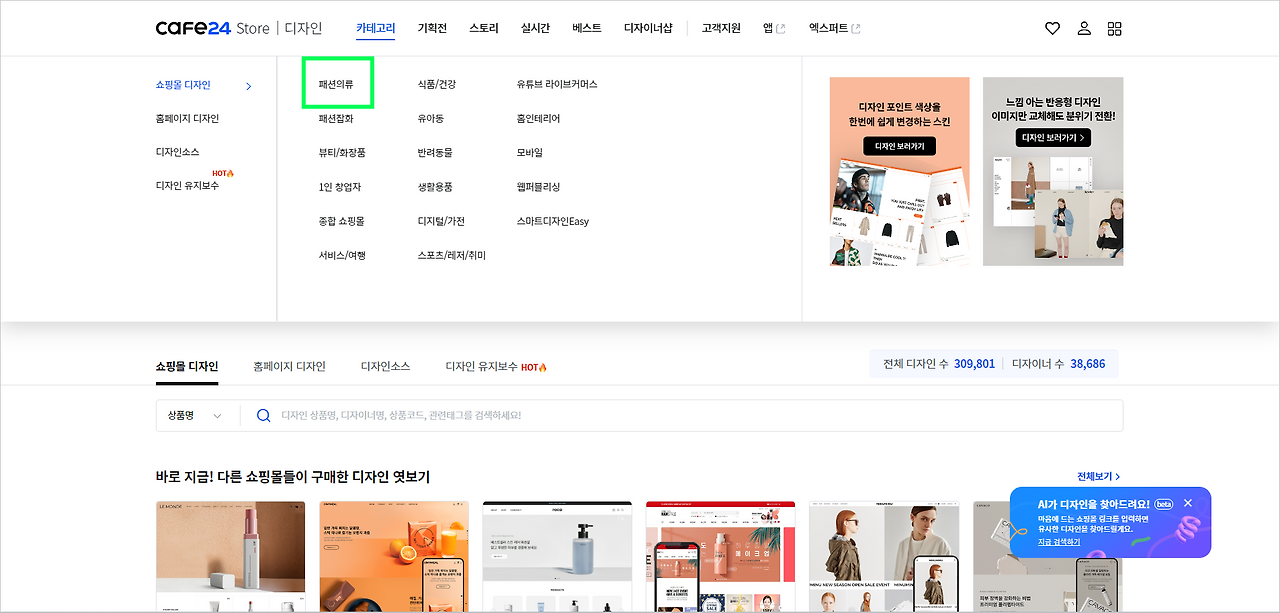The width and height of the screenshot is (1280, 613).
Task: Open the grid apps menu icon
Action: click(x=1115, y=29)
